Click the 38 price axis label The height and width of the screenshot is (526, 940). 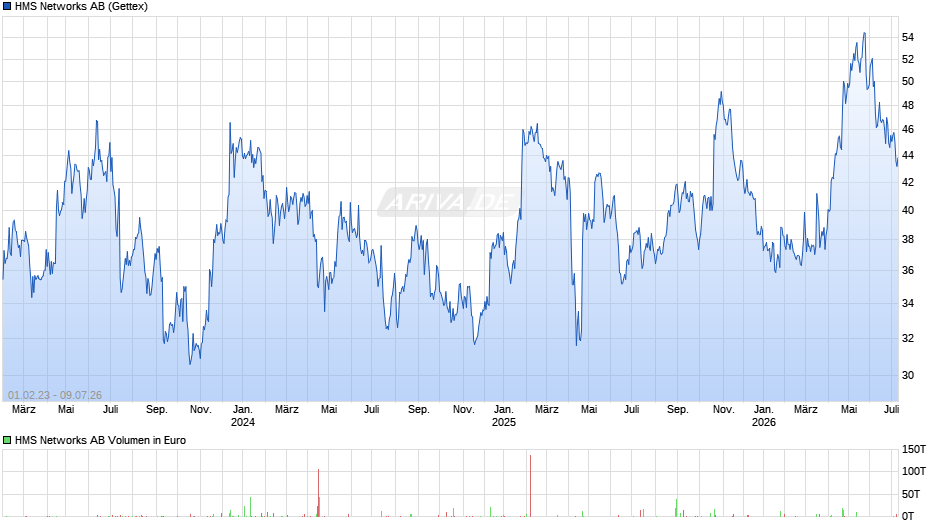pos(908,239)
